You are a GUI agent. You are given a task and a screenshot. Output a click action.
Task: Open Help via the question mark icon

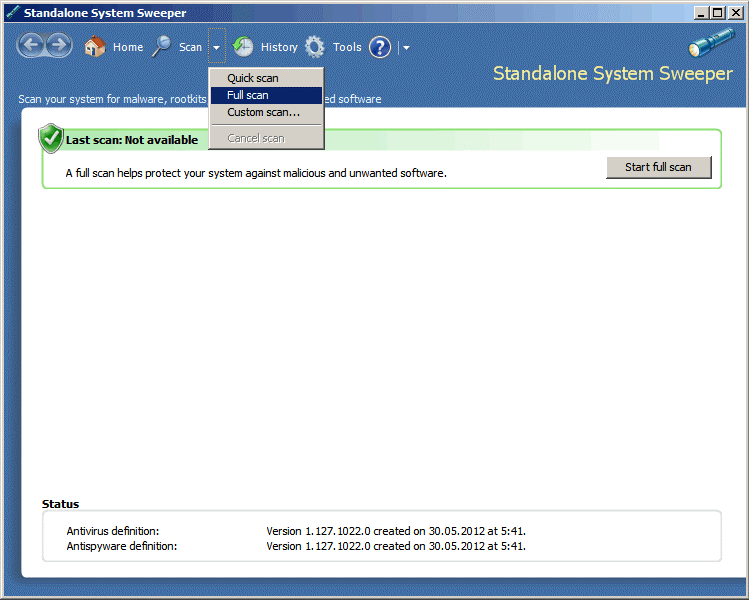(380, 47)
